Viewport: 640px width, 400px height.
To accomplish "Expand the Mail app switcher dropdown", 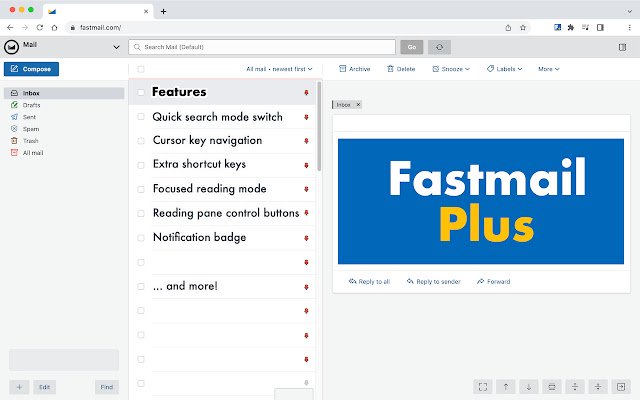I will point(116,47).
